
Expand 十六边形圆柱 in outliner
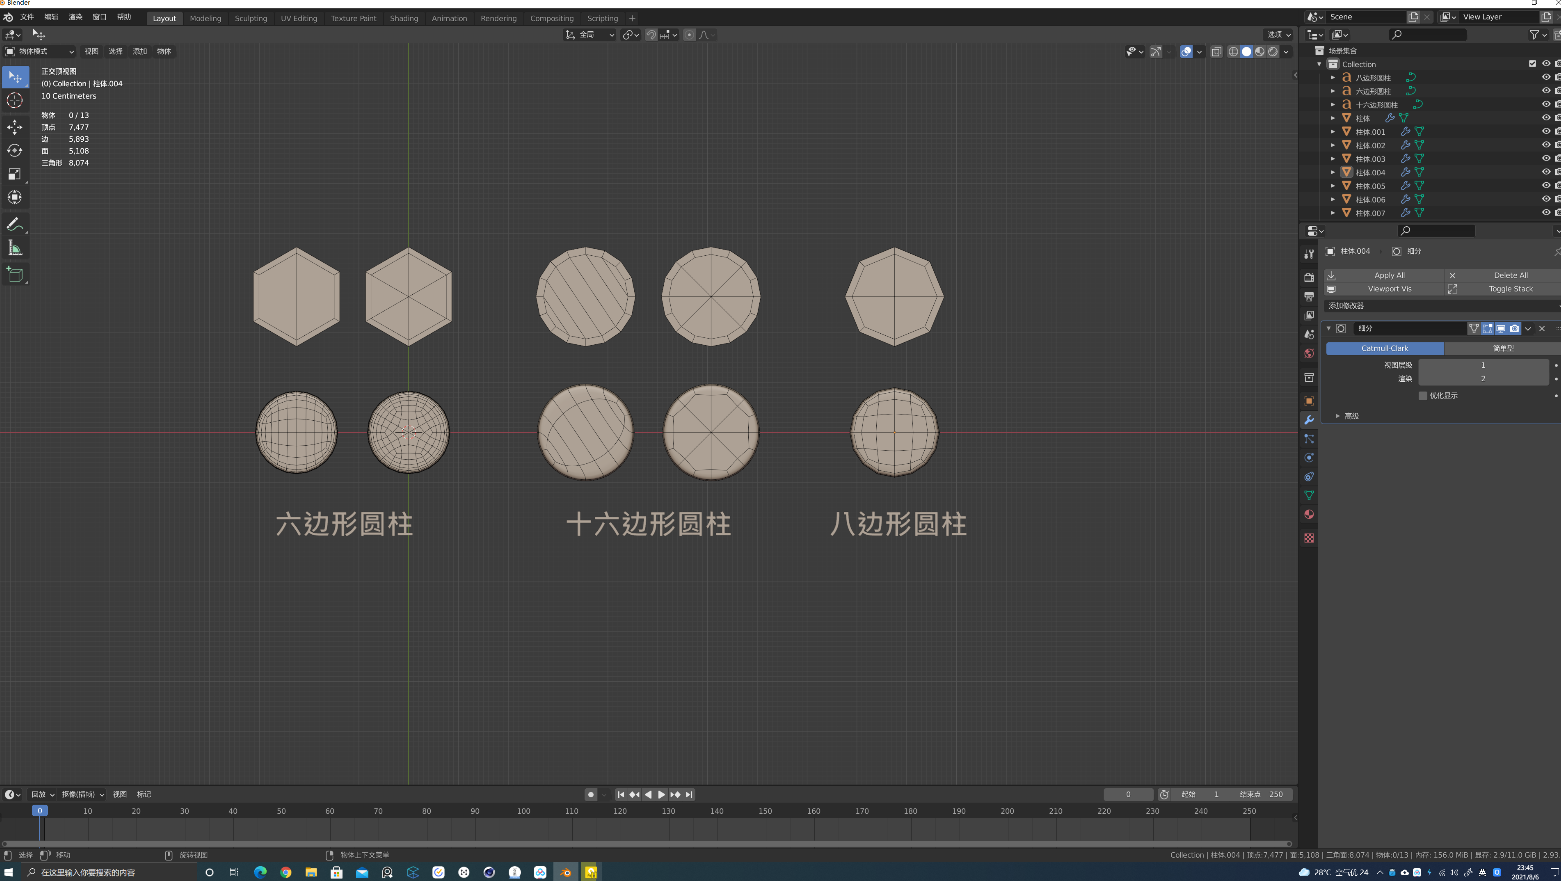pyautogui.click(x=1333, y=104)
